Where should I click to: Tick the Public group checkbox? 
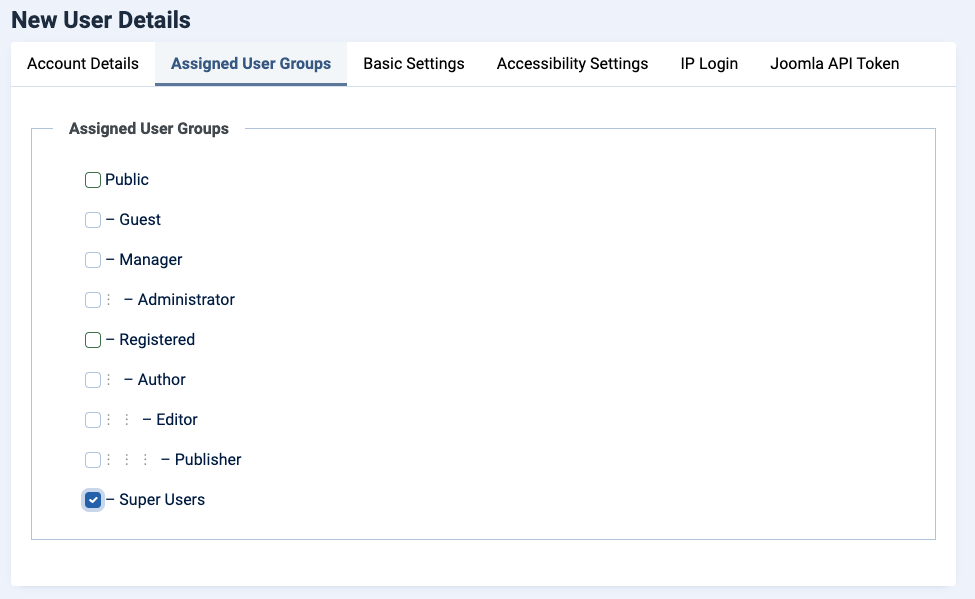pyautogui.click(x=93, y=180)
